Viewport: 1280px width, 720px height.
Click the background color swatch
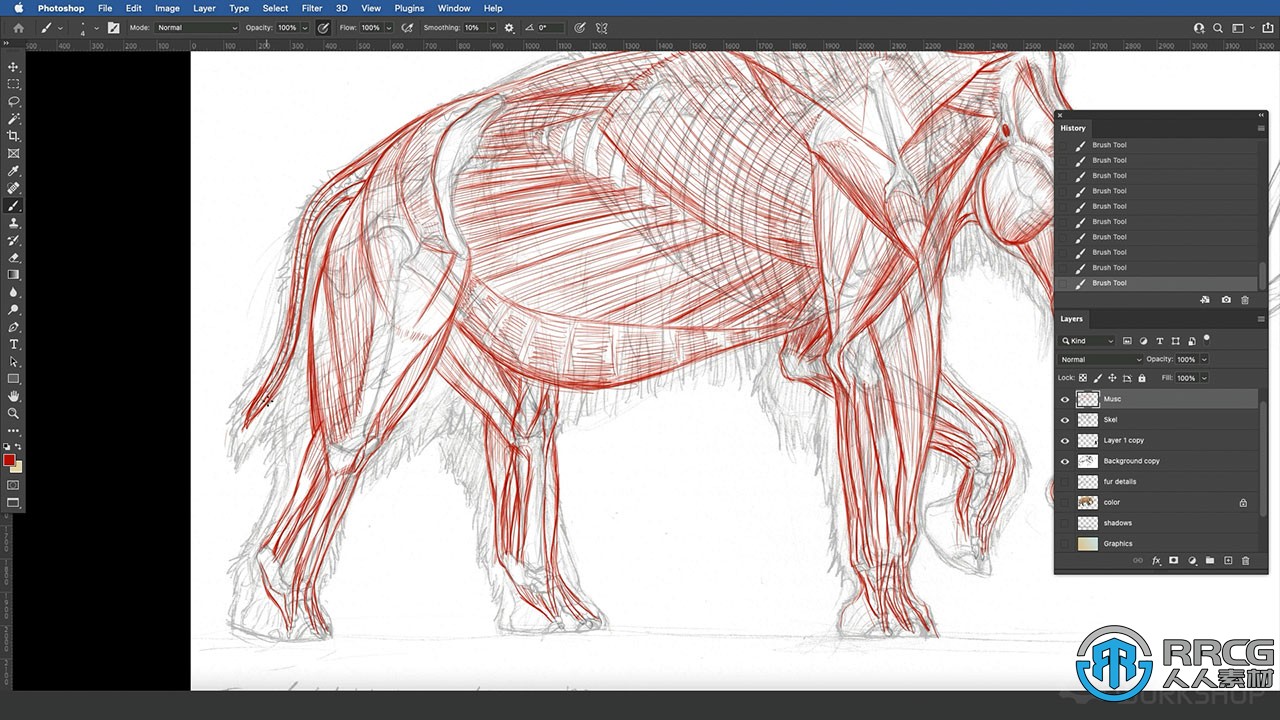17,467
